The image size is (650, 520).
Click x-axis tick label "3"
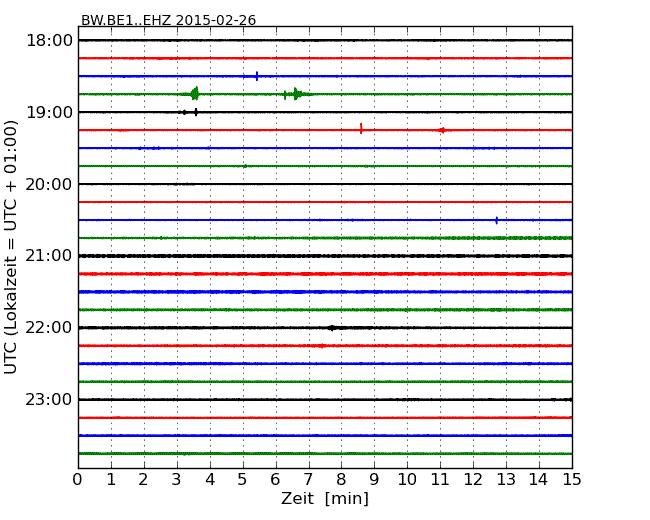177,479
